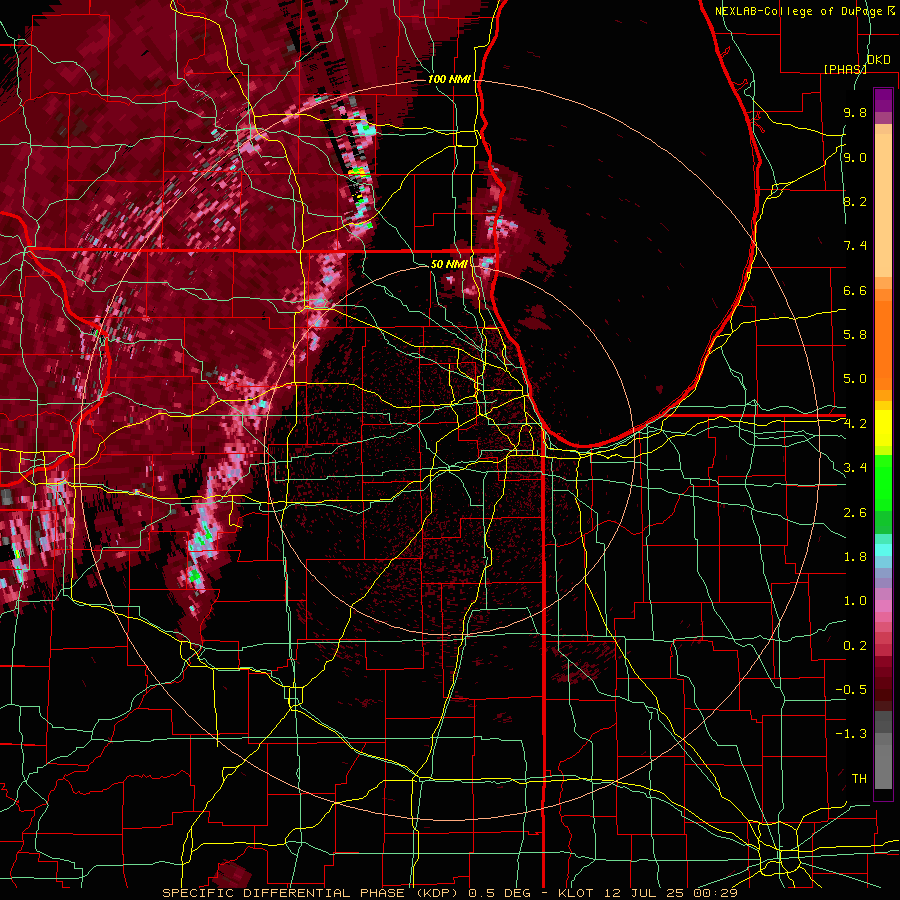This screenshot has width=900, height=900.
Task: Pick the pink band beside 1.0
Action: [883, 606]
